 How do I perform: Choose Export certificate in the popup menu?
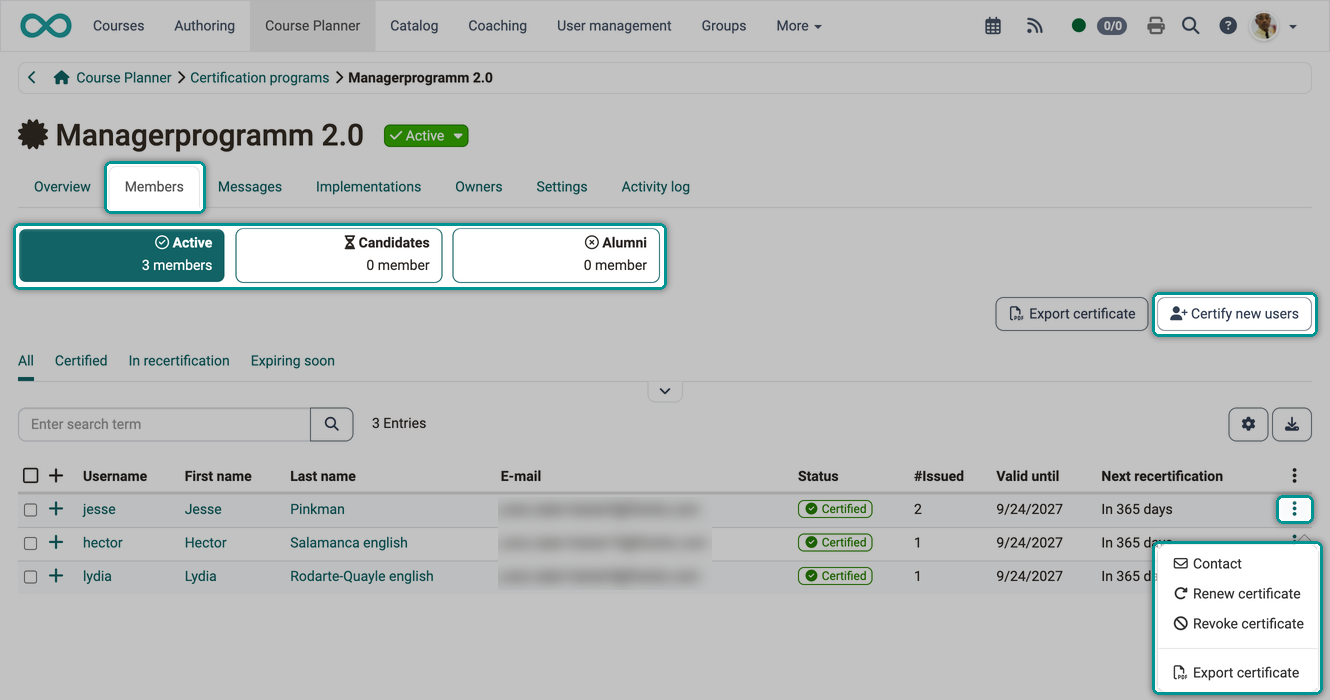pyautogui.click(x=1237, y=673)
